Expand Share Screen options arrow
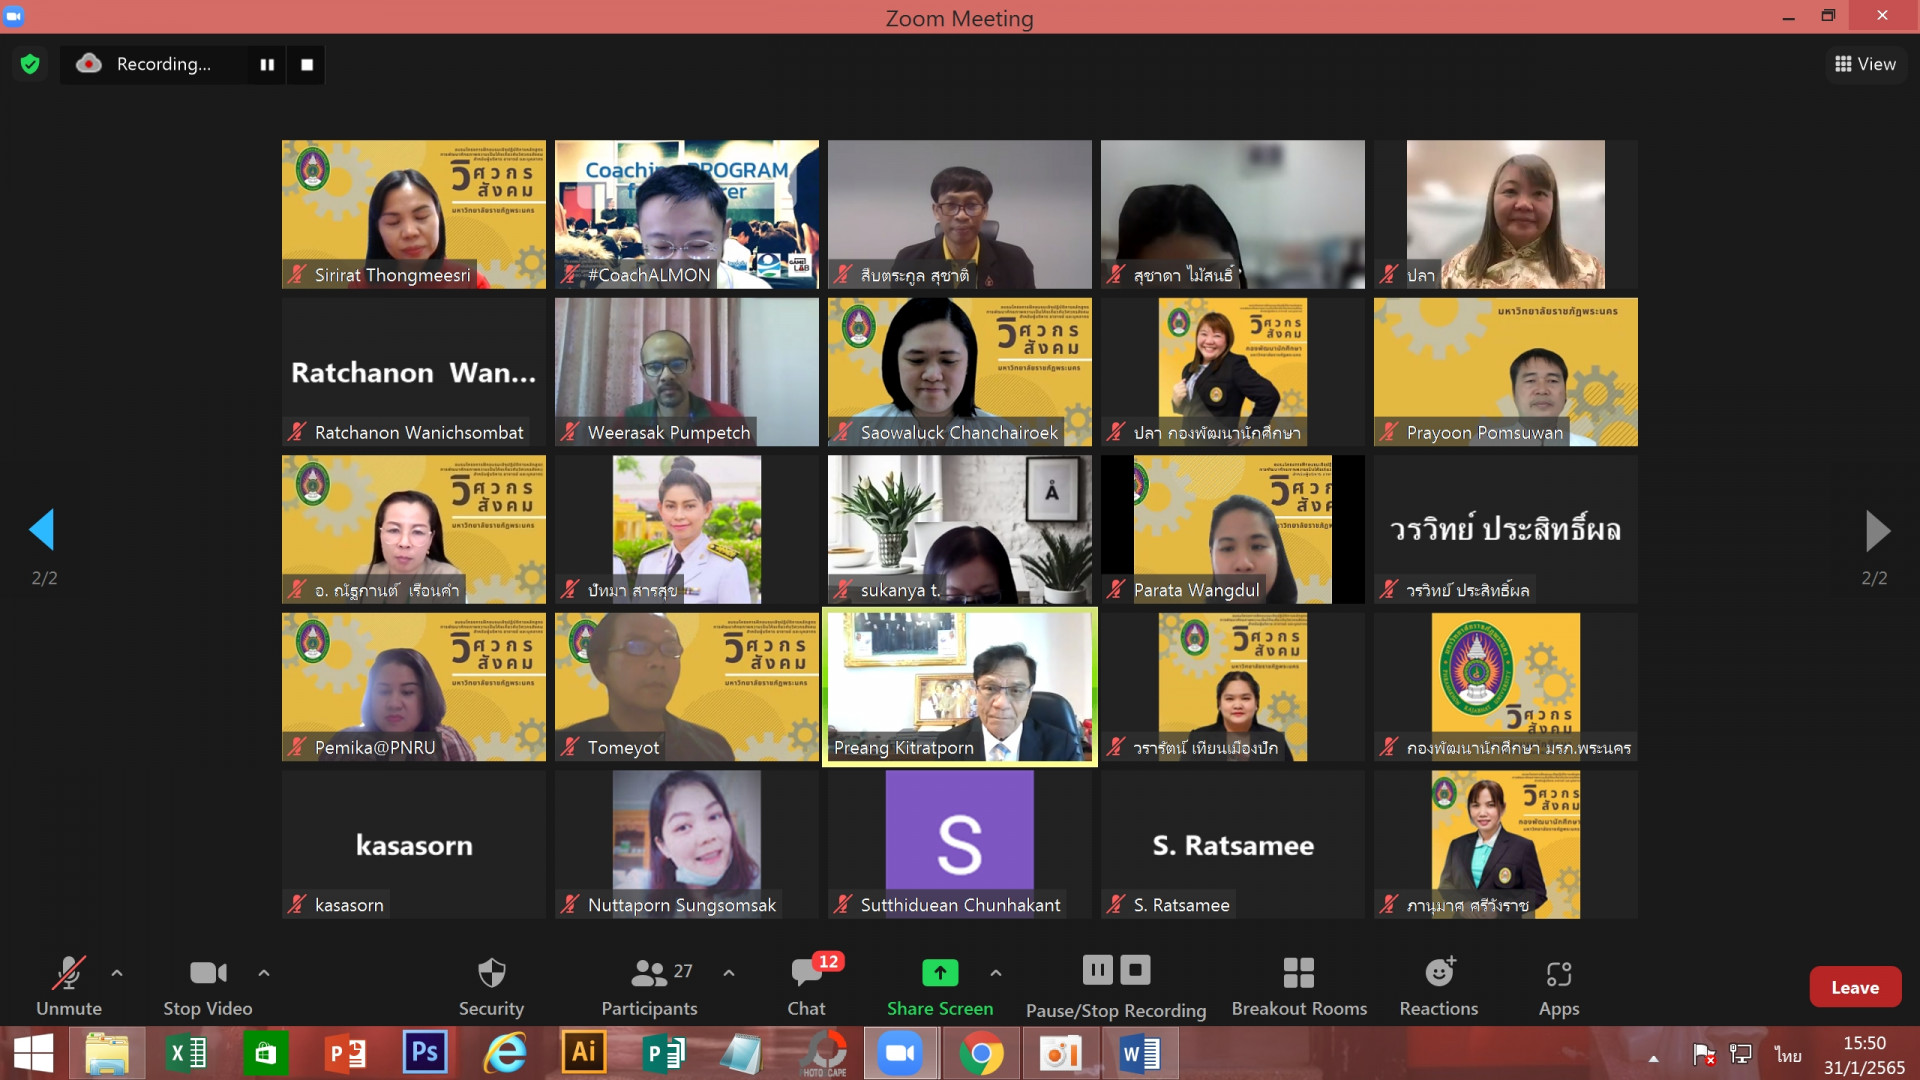This screenshot has height=1080, width=1920. (996, 973)
